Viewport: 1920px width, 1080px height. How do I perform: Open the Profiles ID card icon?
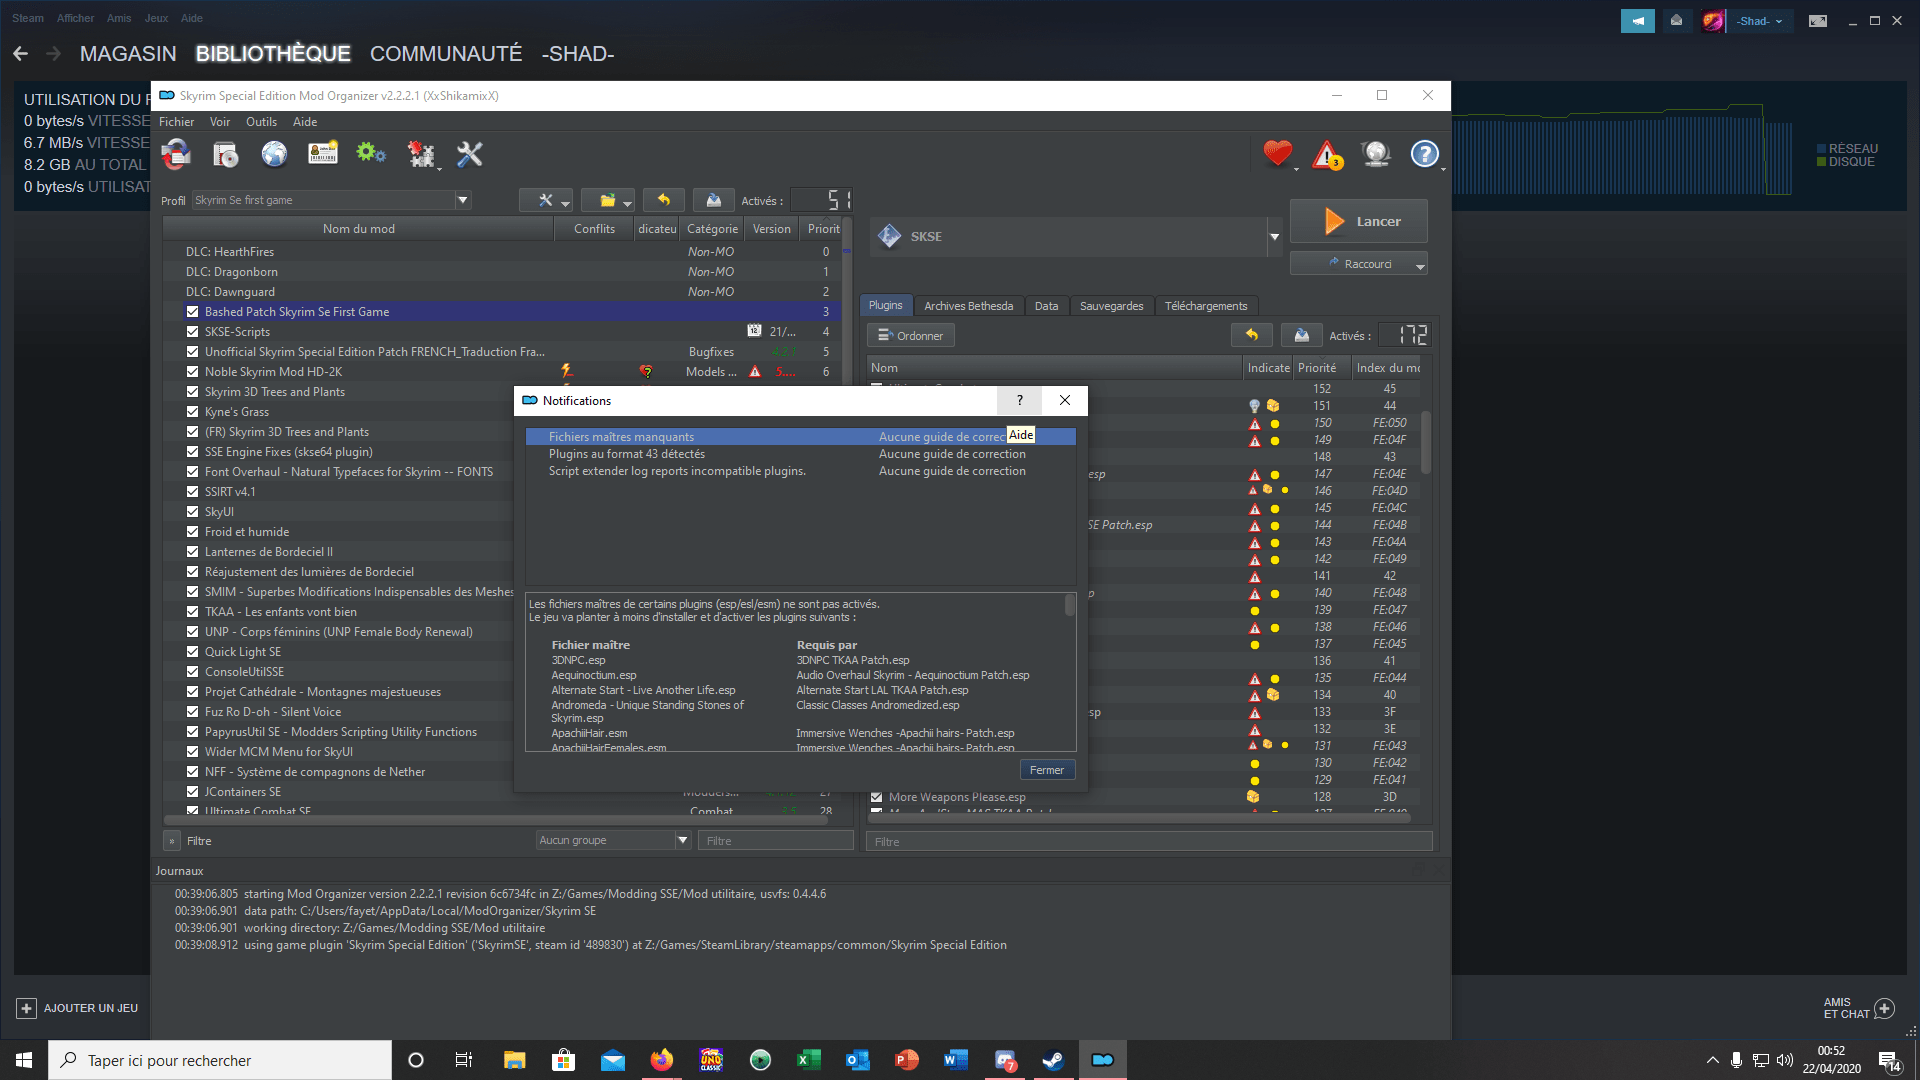coord(322,154)
